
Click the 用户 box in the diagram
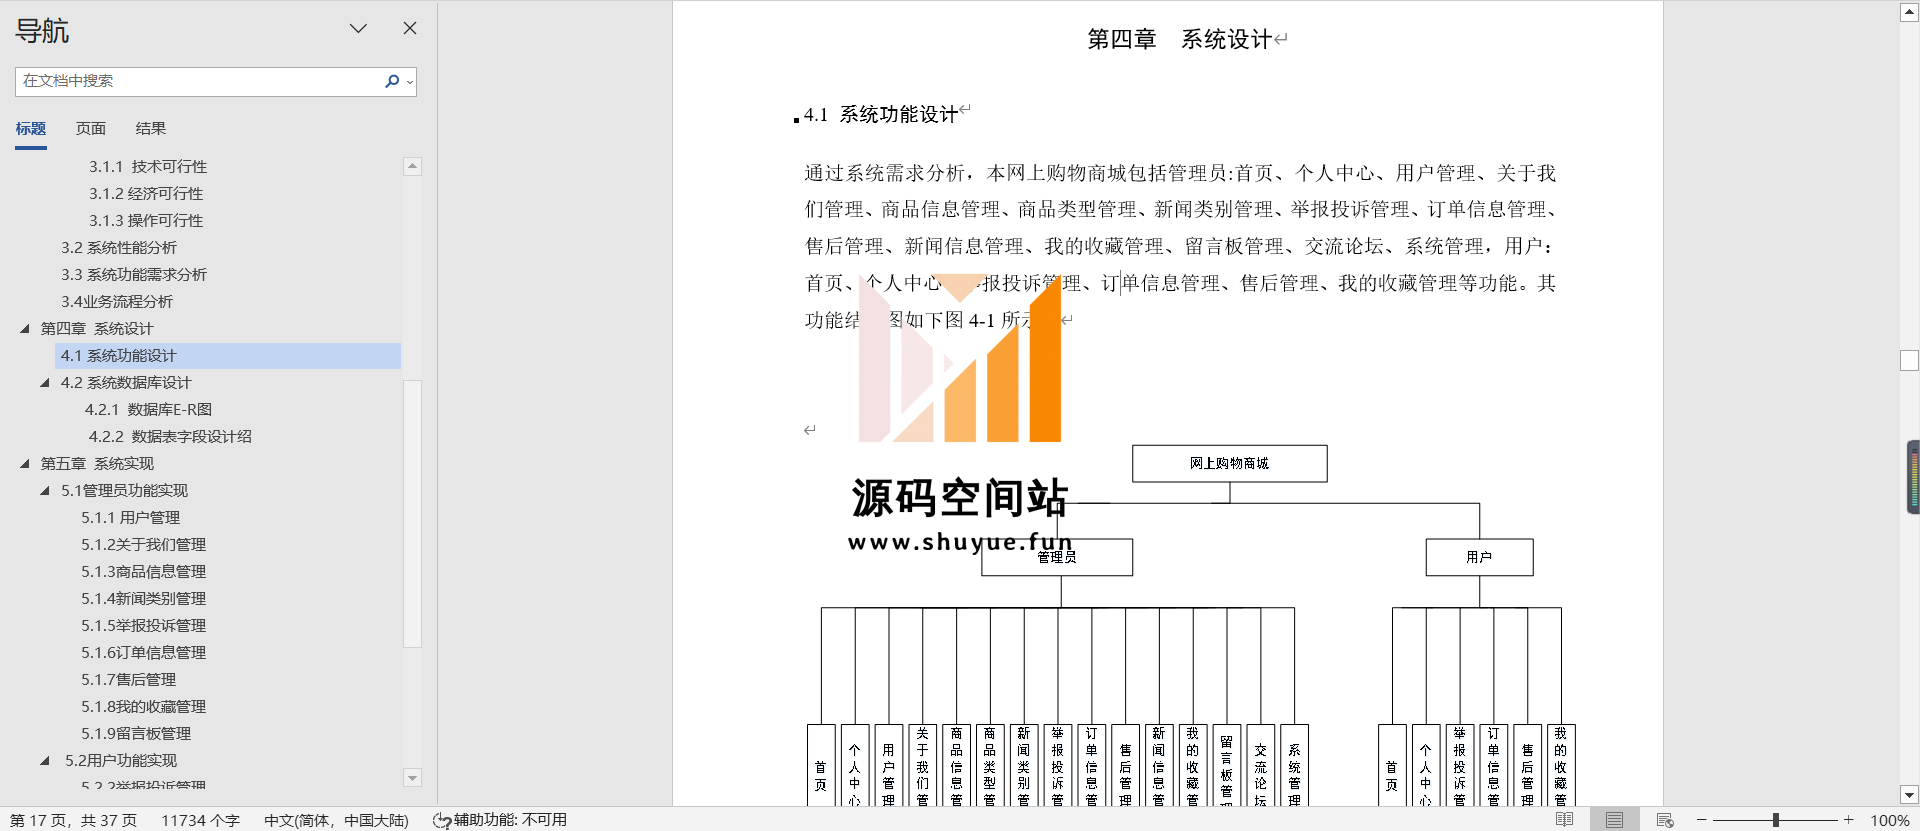(1479, 557)
